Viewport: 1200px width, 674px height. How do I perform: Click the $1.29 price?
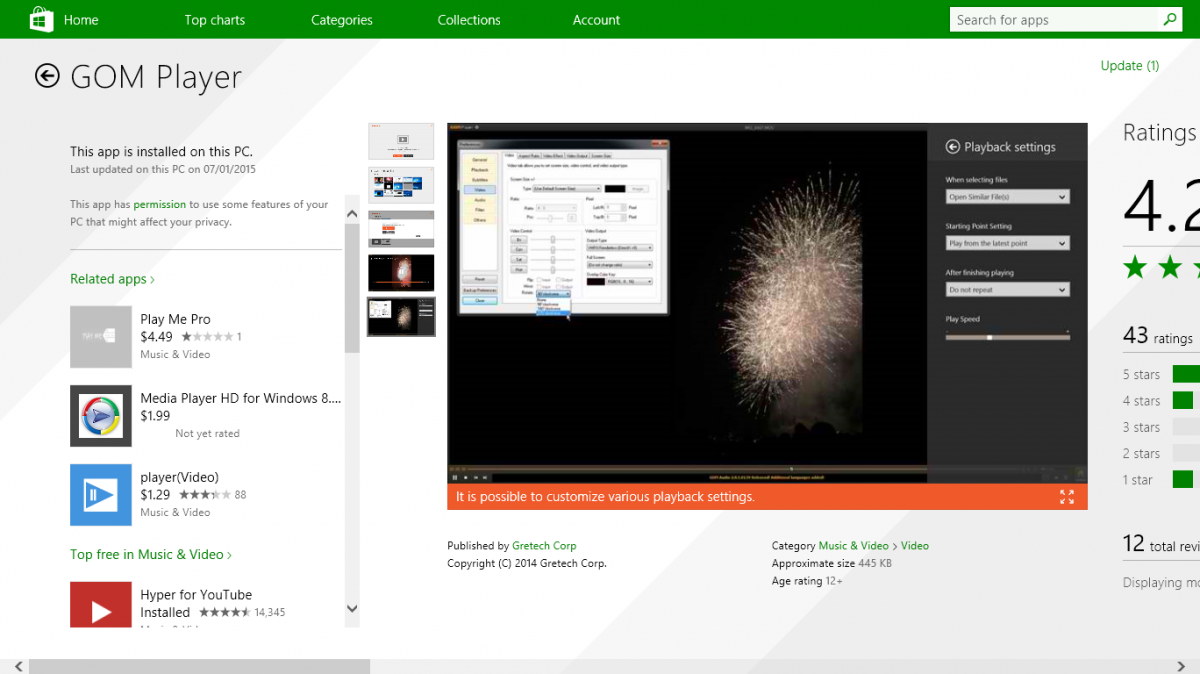click(x=156, y=495)
